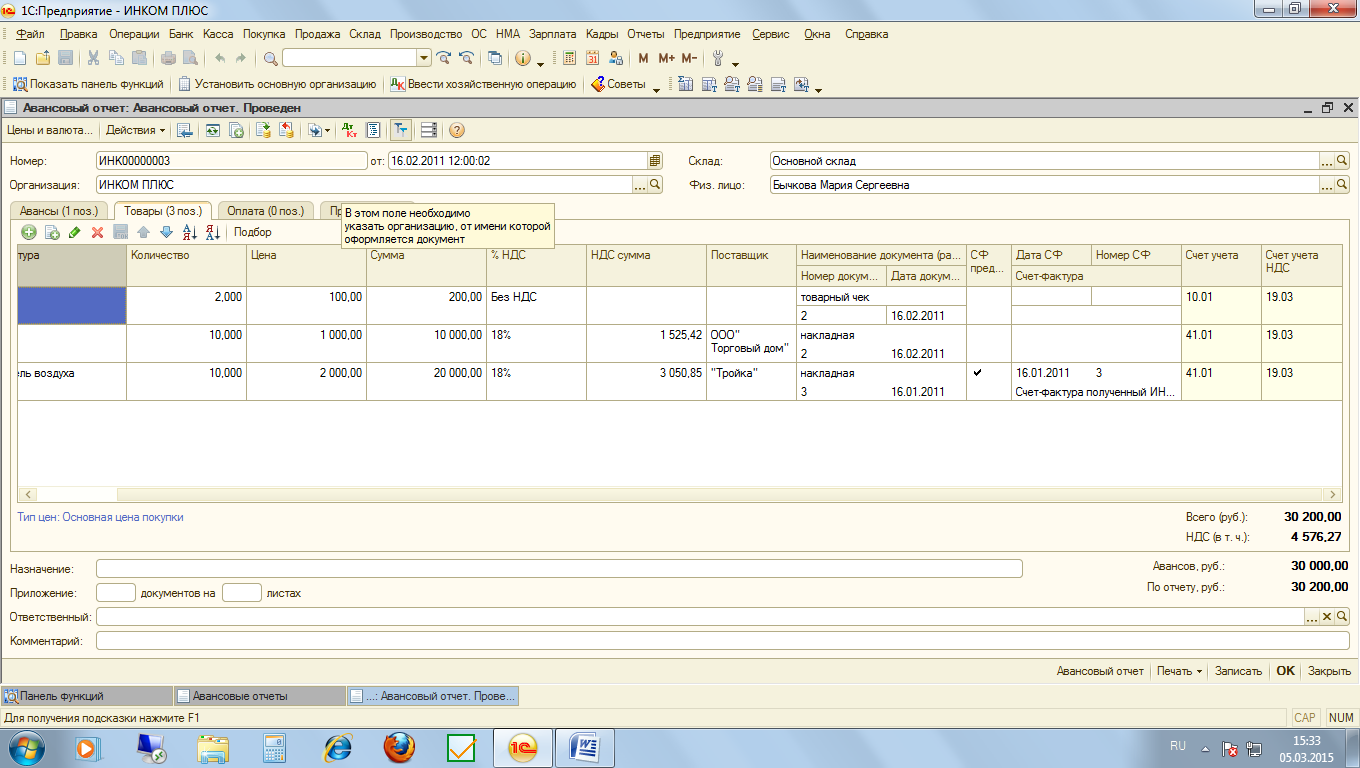
Task: Click magnifier next to Склад field
Action: [1342, 160]
